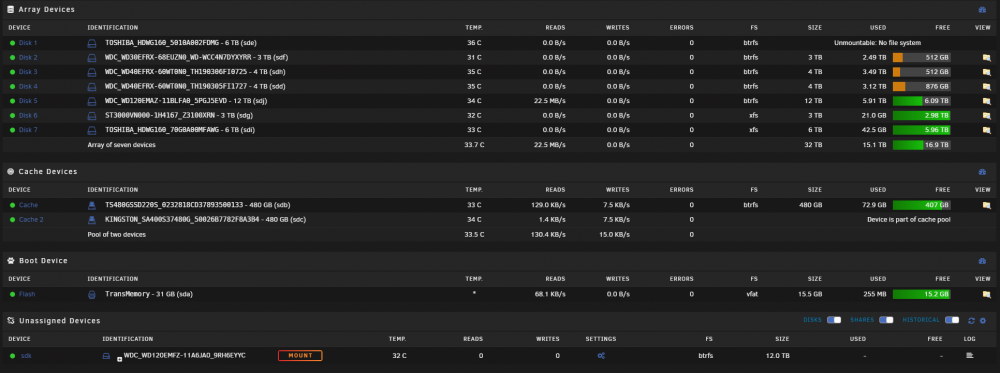Click the Boot Device header gauge icon

(x=982, y=261)
